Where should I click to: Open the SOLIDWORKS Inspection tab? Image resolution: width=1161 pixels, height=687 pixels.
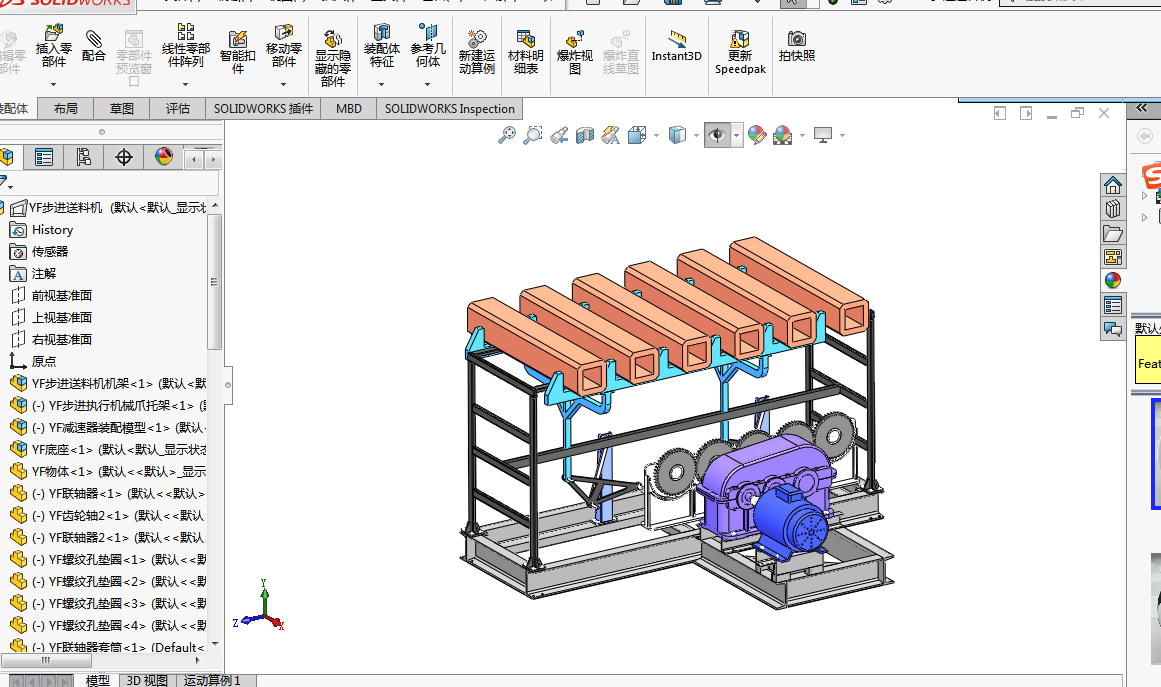(450, 109)
